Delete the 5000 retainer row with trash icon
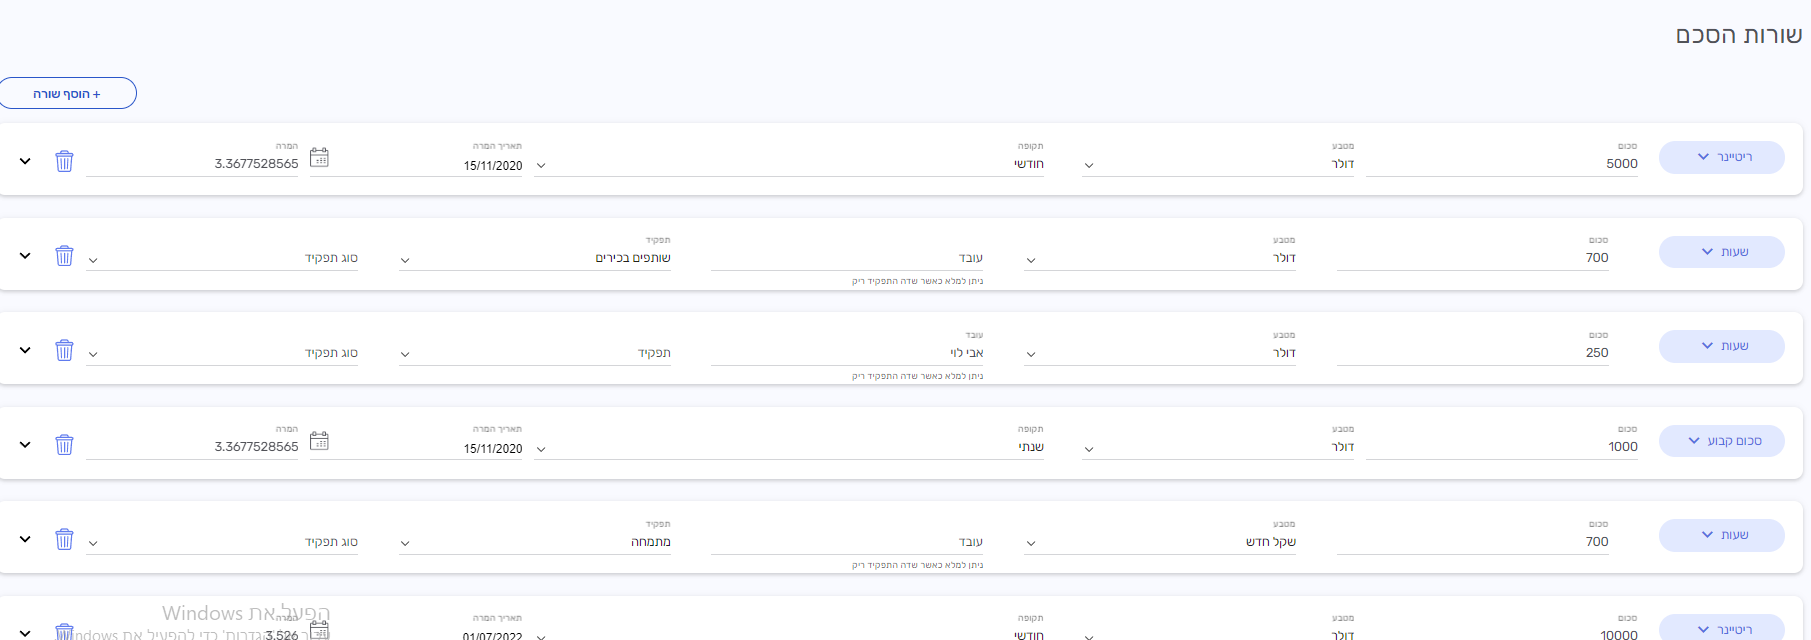This screenshot has width=1811, height=640. (64, 161)
